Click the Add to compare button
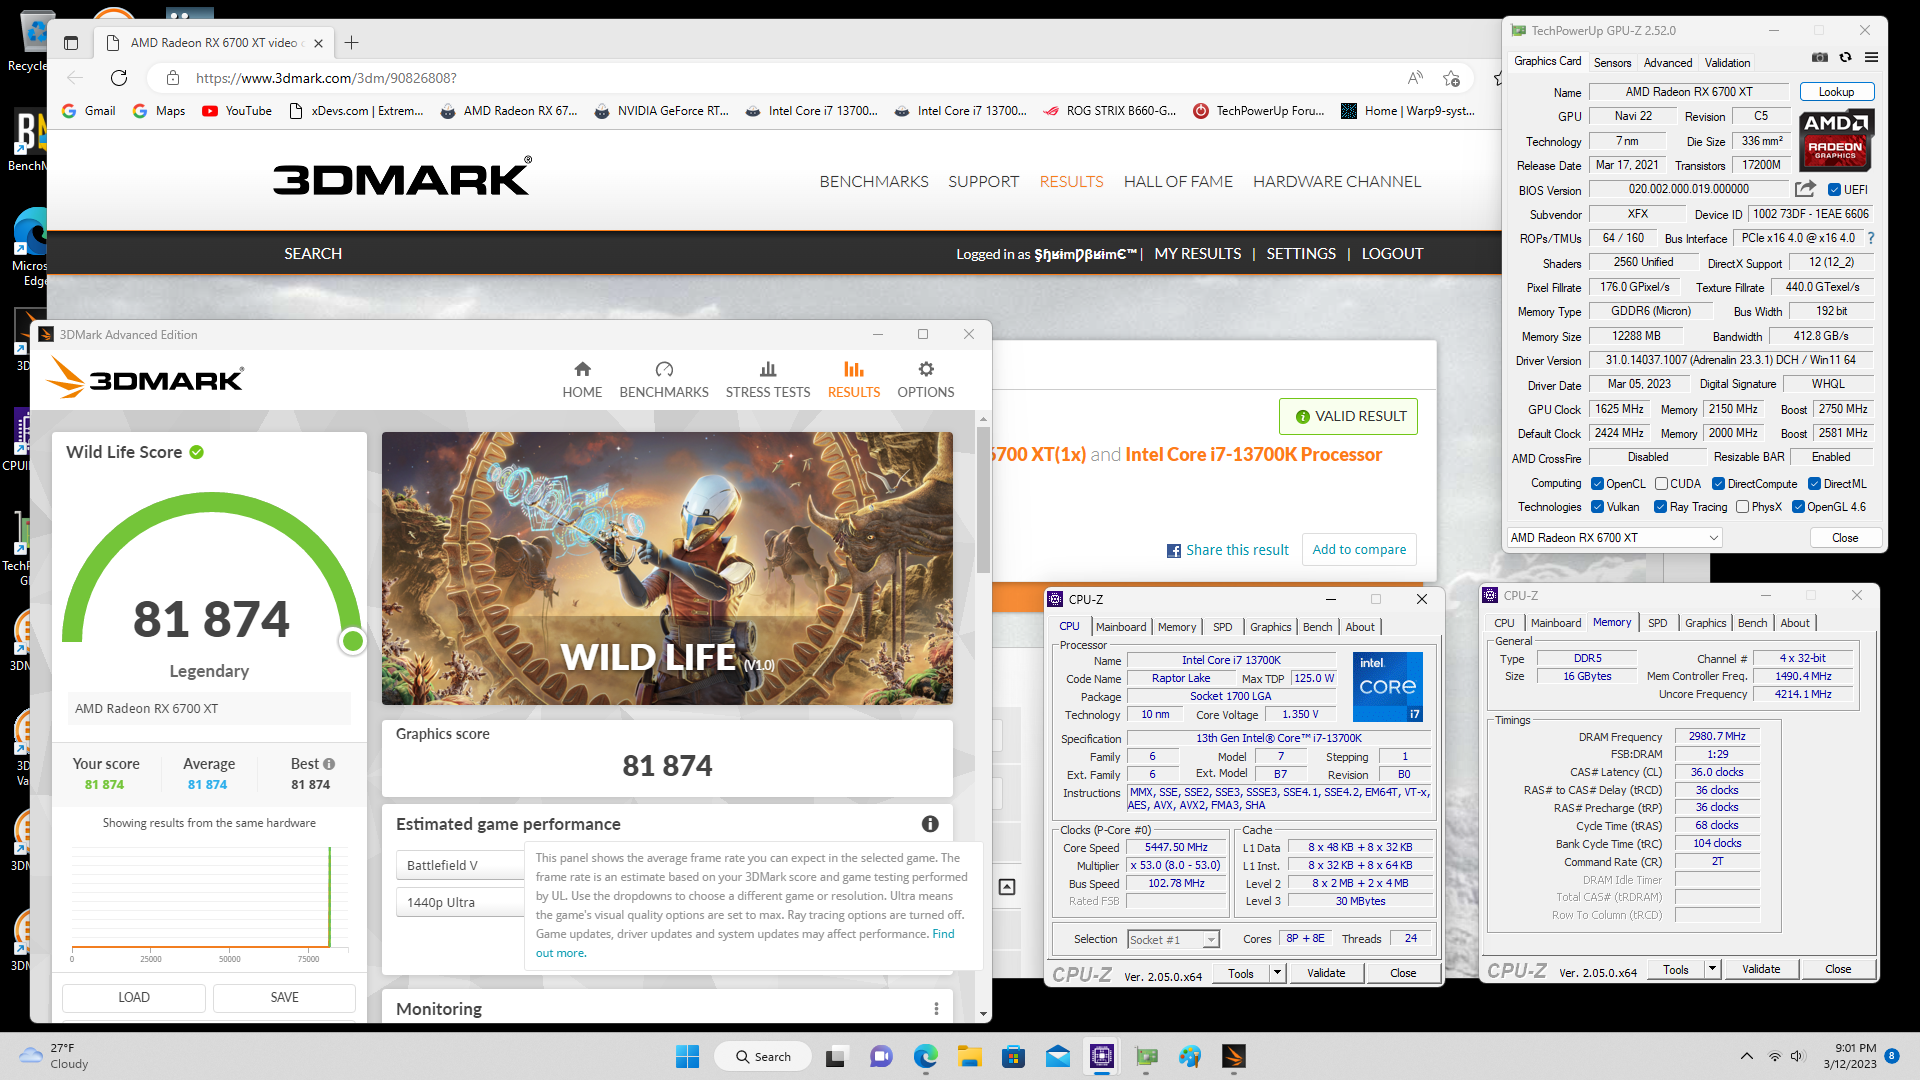This screenshot has width=1920, height=1080. (x=1359, y=550)
